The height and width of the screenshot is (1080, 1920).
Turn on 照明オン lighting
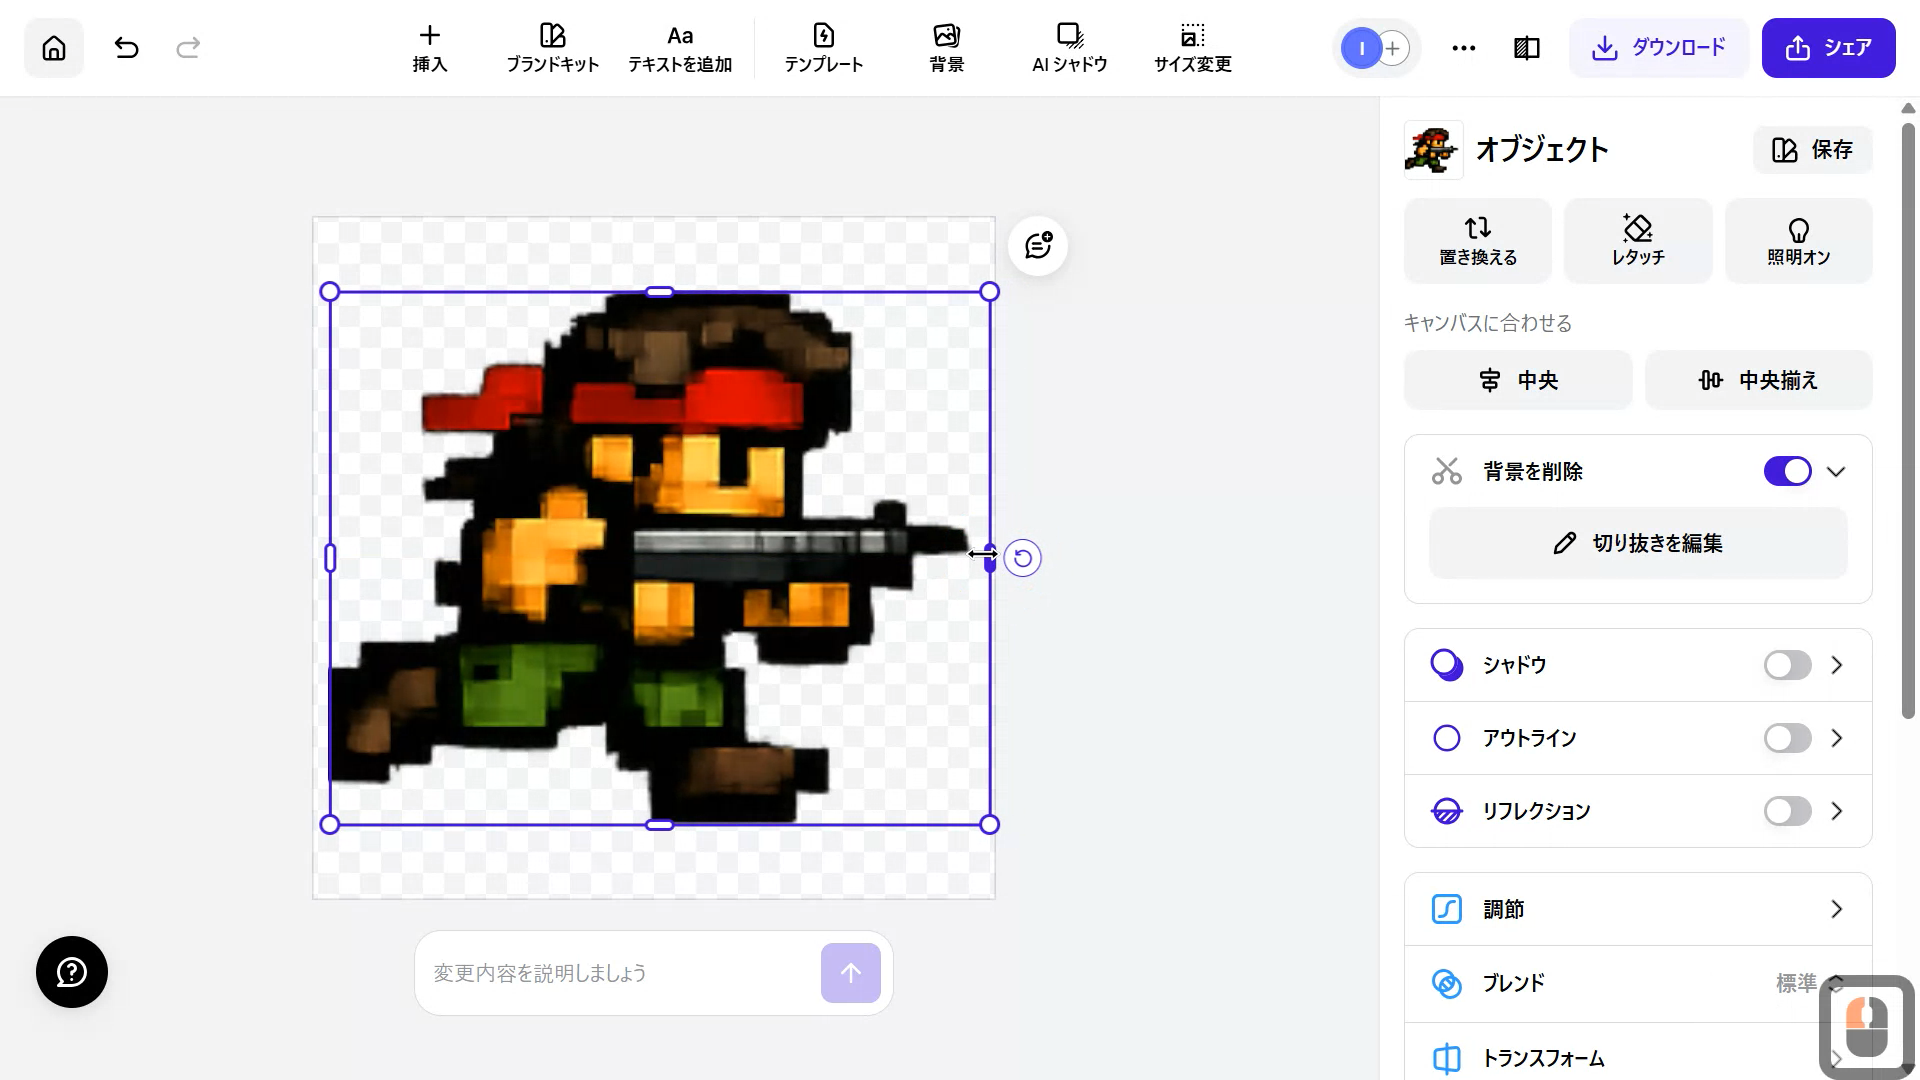click(1798, 241)
